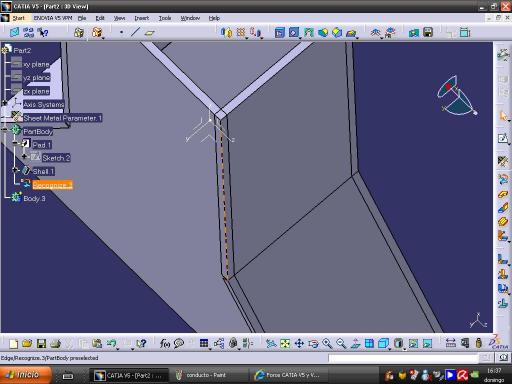Paste from clipboard using the Paste icon
This screenshot has height=384, width=512.
click(x=97, y=343)
